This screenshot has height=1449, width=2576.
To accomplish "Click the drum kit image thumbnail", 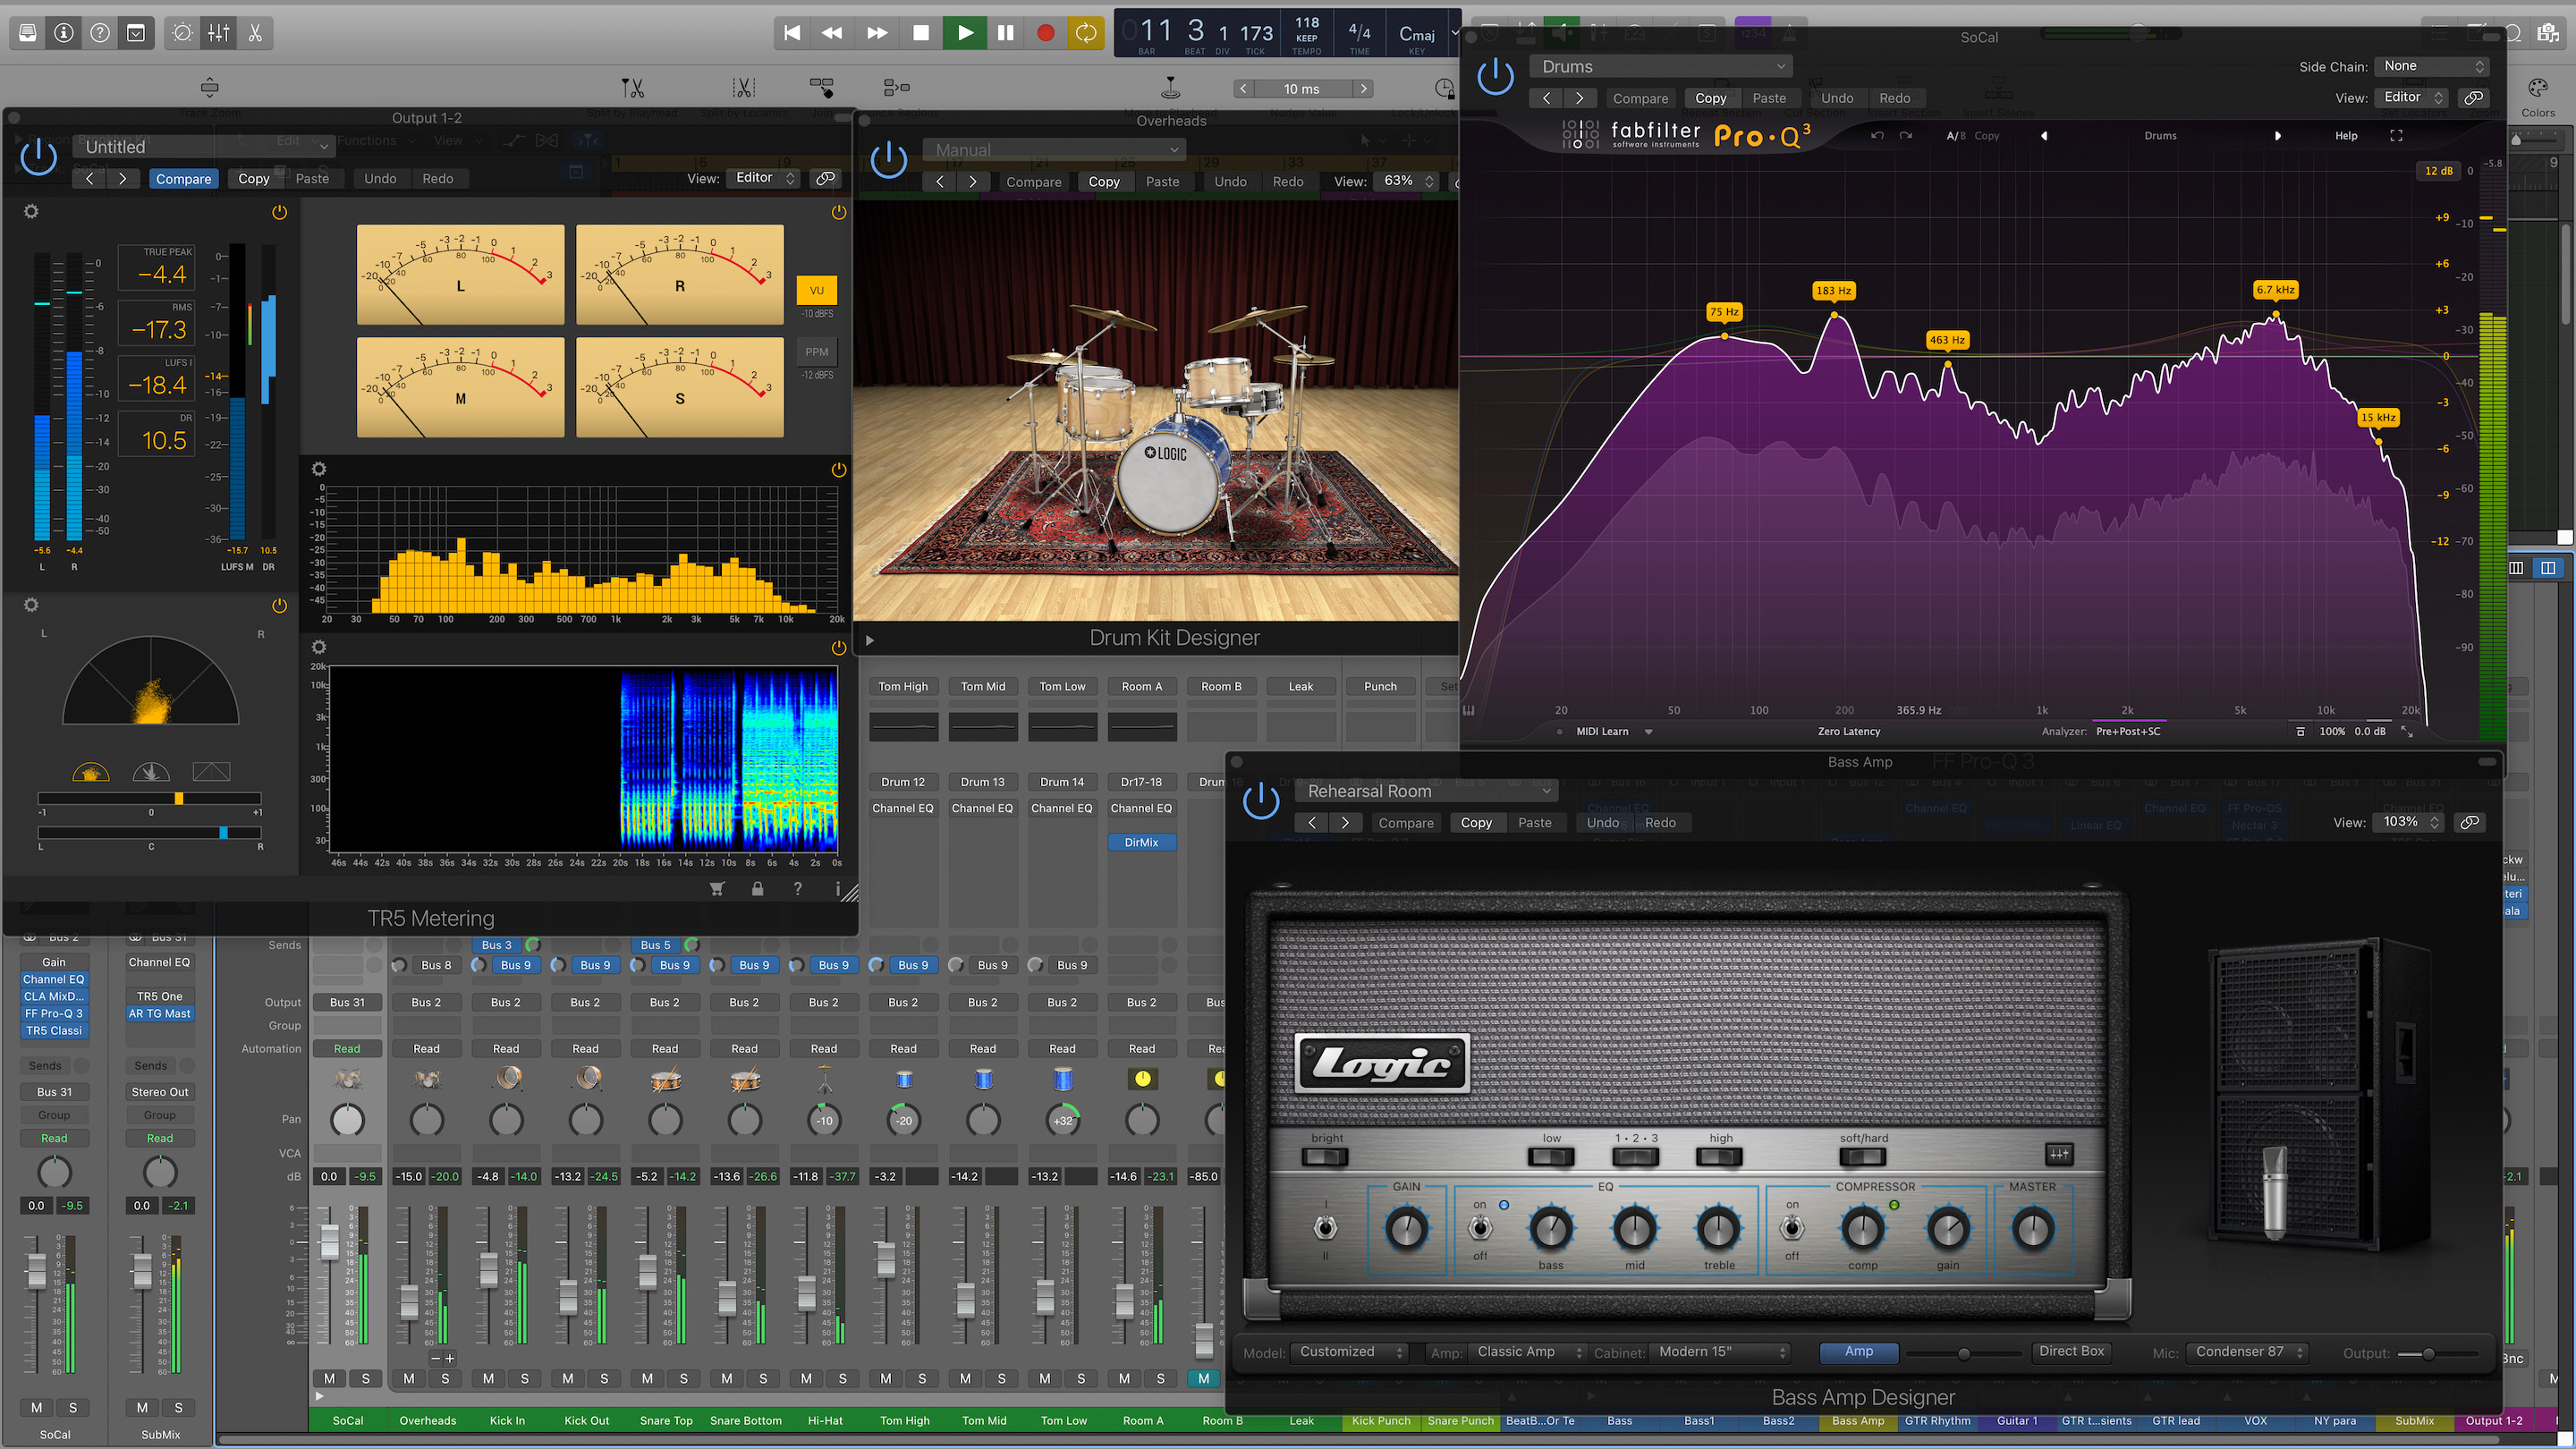I will click(1156, 410).
